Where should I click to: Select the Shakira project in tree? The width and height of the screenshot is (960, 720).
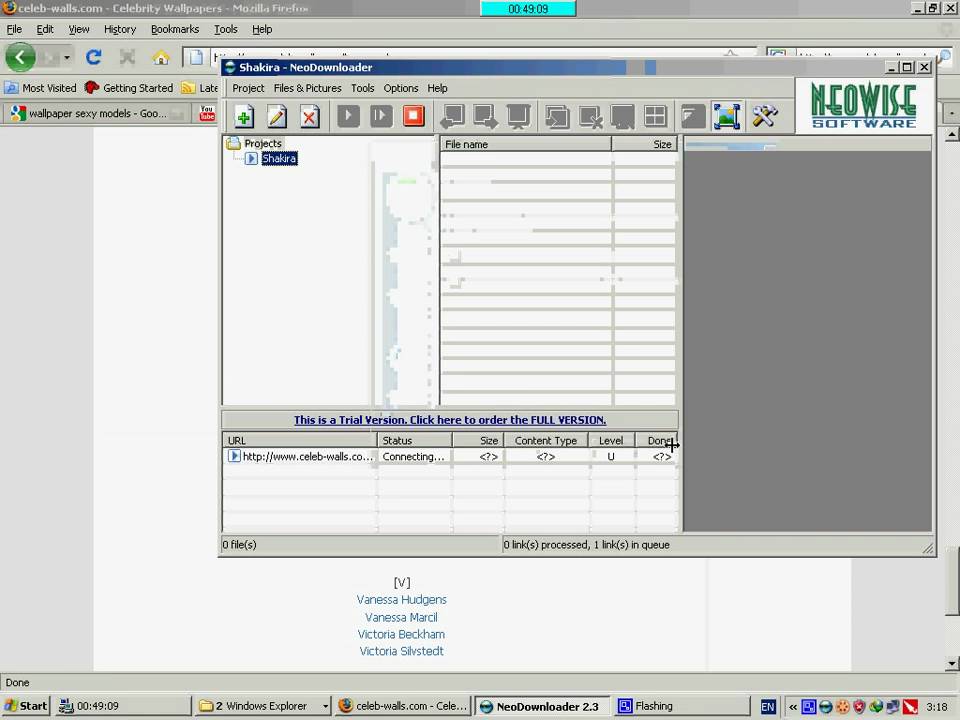[x=279, y=159]
